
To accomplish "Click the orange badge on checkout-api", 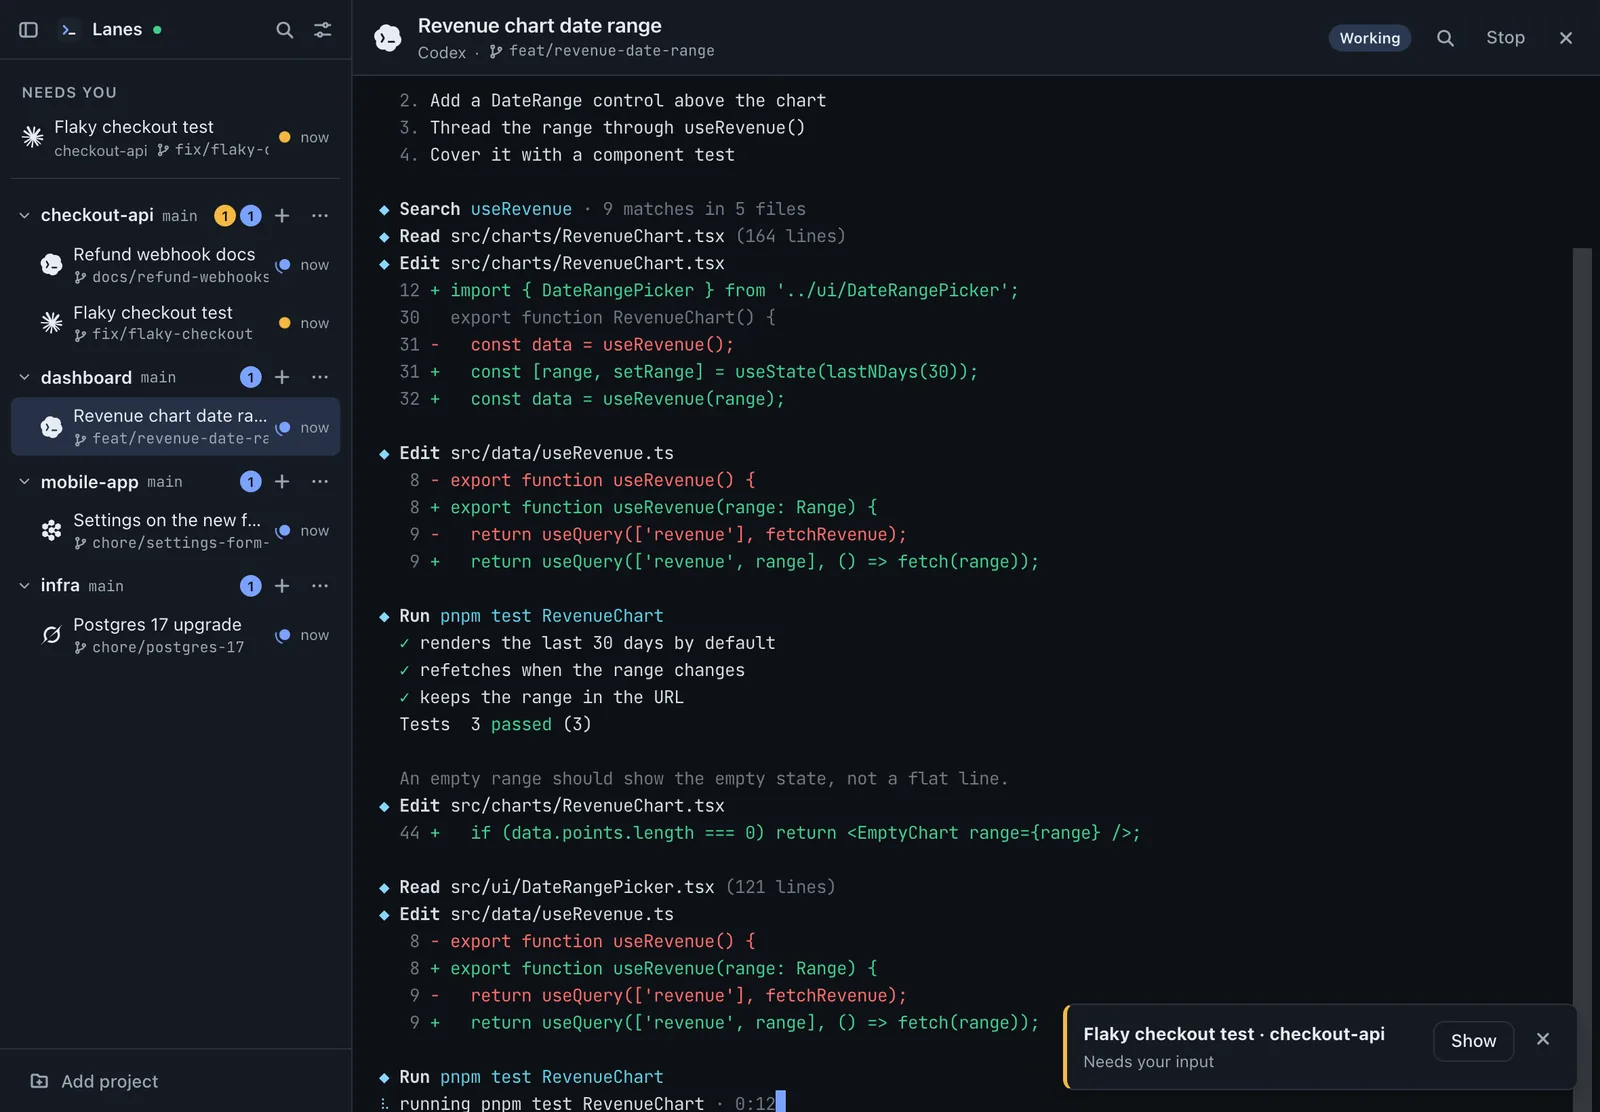I will 225,215.
